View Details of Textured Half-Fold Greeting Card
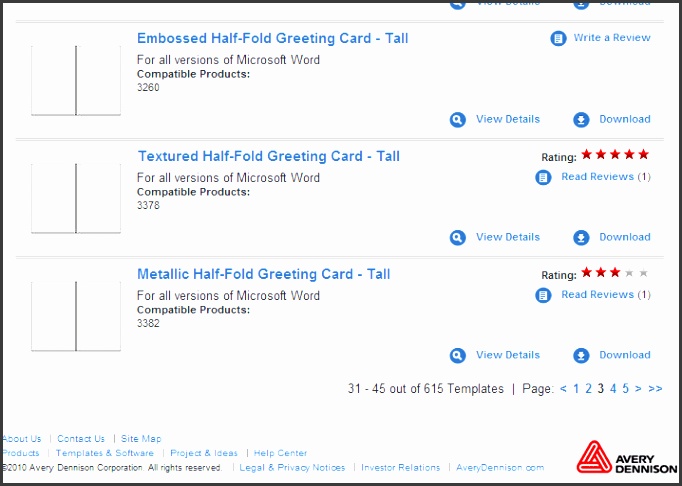This screenshot has width=682, height=486. [x=508, y=237]
